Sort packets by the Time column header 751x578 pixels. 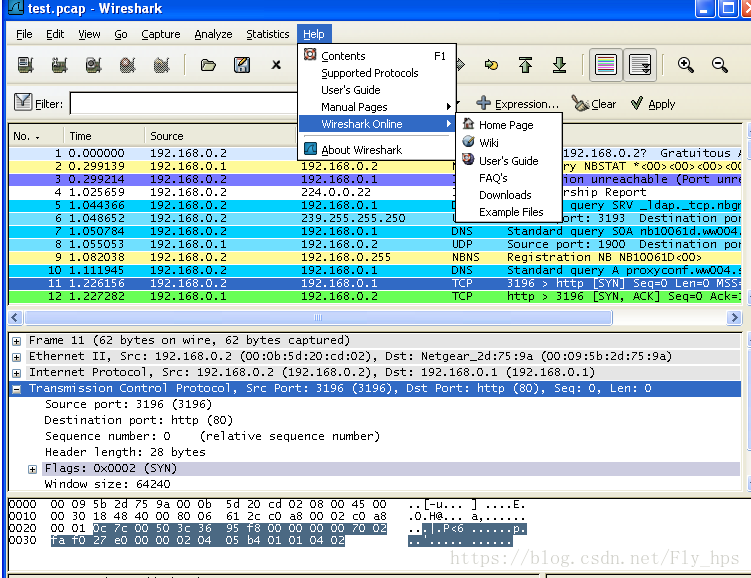[x=104, y=136]
